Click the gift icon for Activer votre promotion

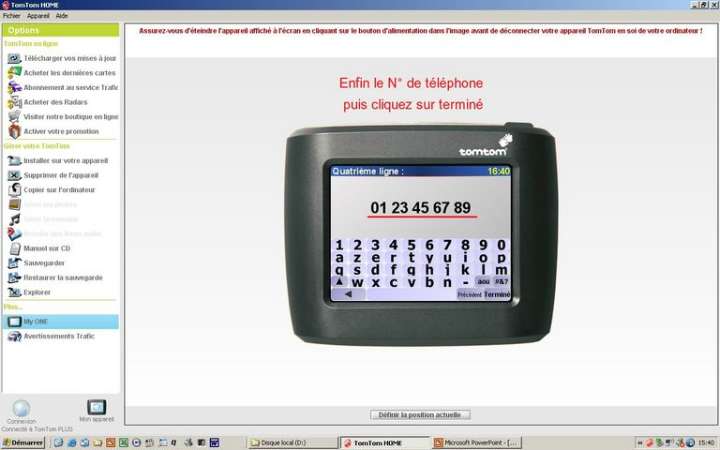14,131
